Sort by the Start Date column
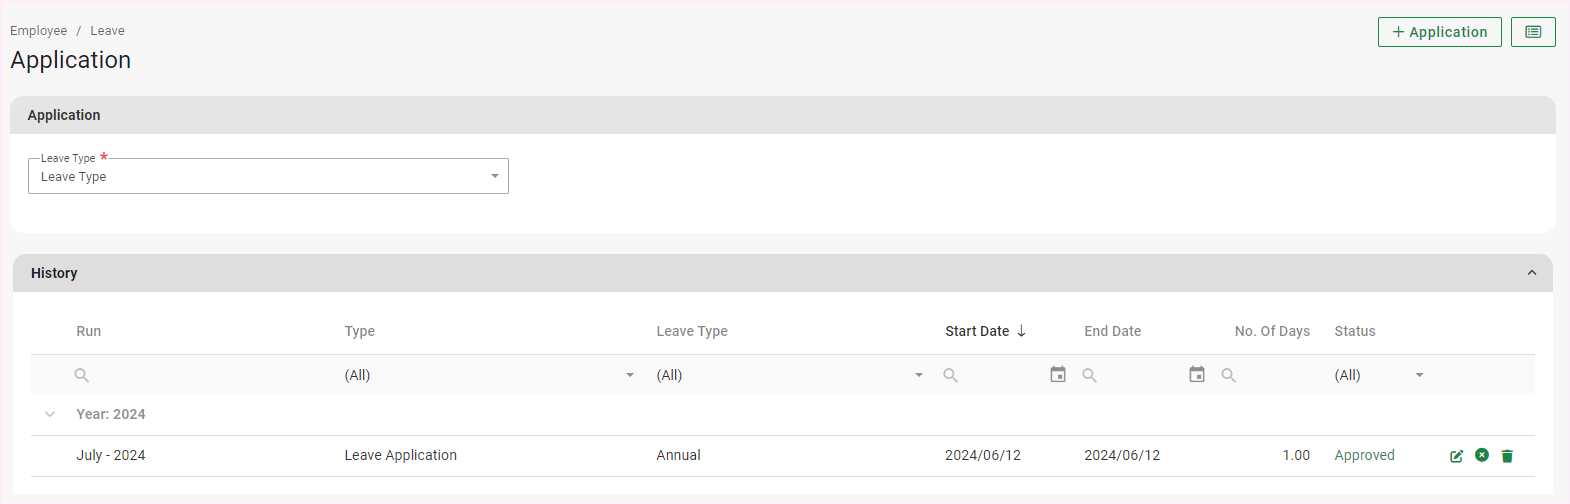This screenshot has height=504, width=1570. pyautogui.click(x=977, y=332)
